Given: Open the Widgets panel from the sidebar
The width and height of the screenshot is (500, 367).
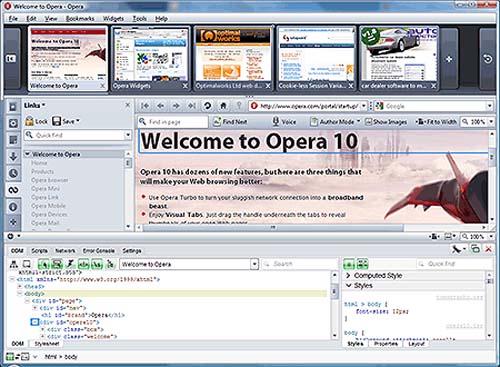Looking at the screenshot, I should point(13,123).
